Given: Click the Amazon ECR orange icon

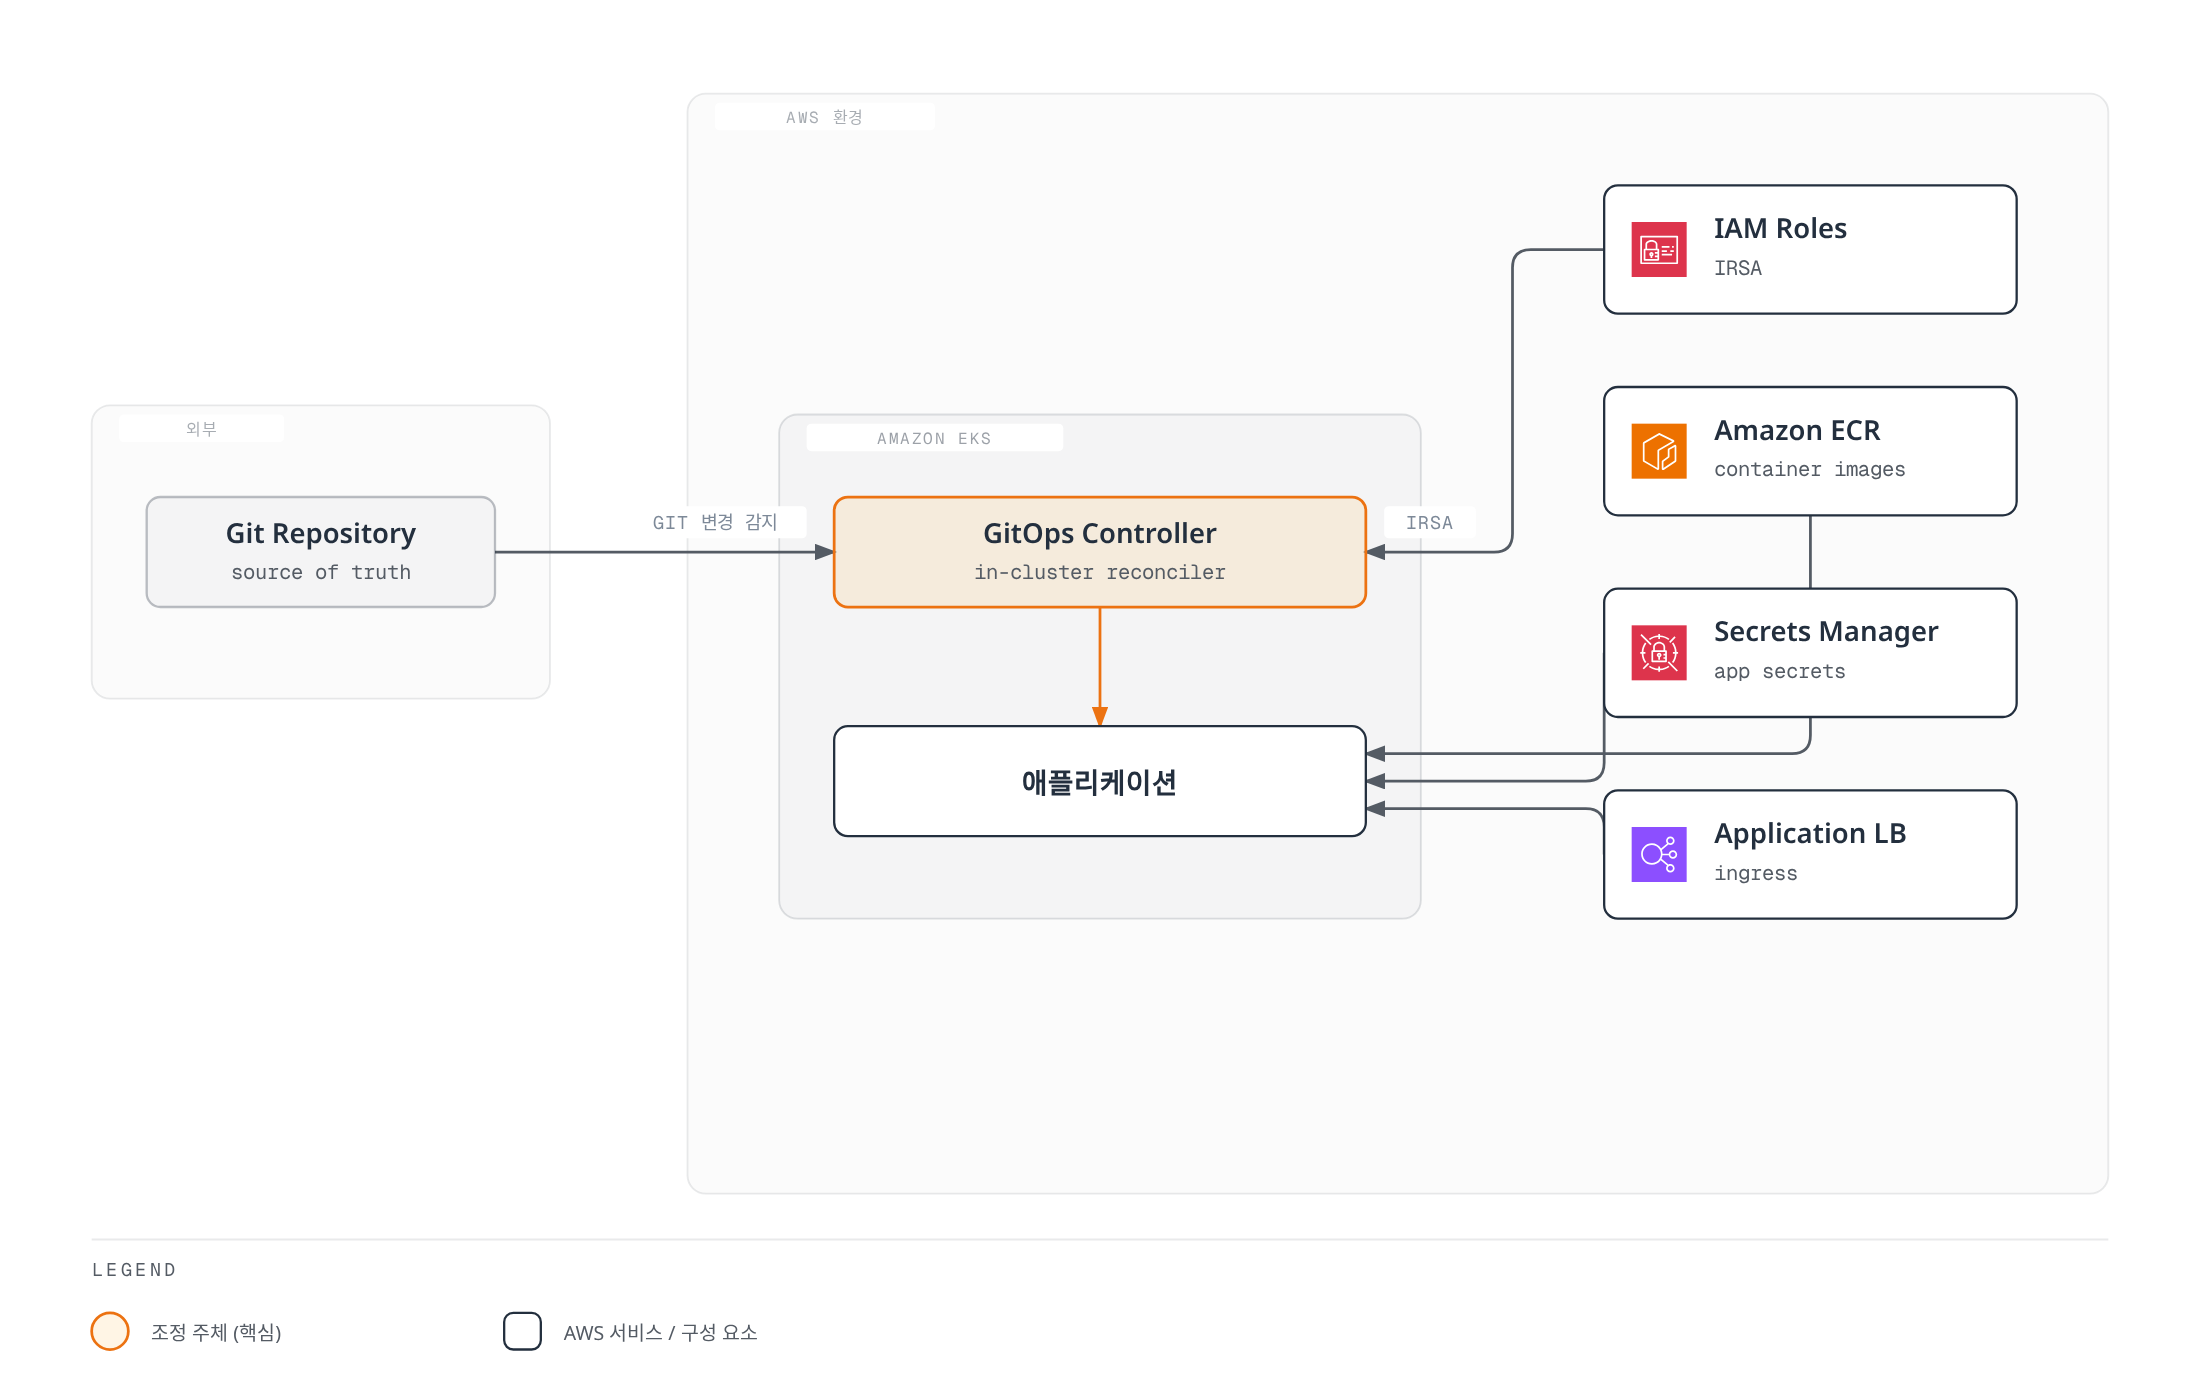Looking at the screenshot, I should click(x=1659, y=451).
